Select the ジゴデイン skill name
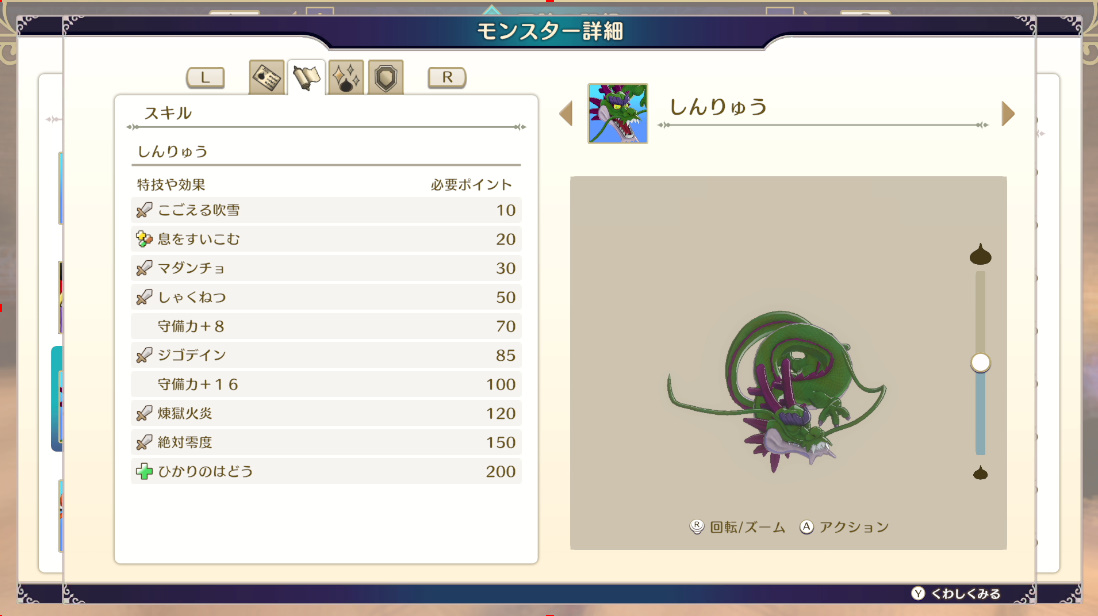The height and width of the screenshot is (616, 1098). tap(192, 355)
